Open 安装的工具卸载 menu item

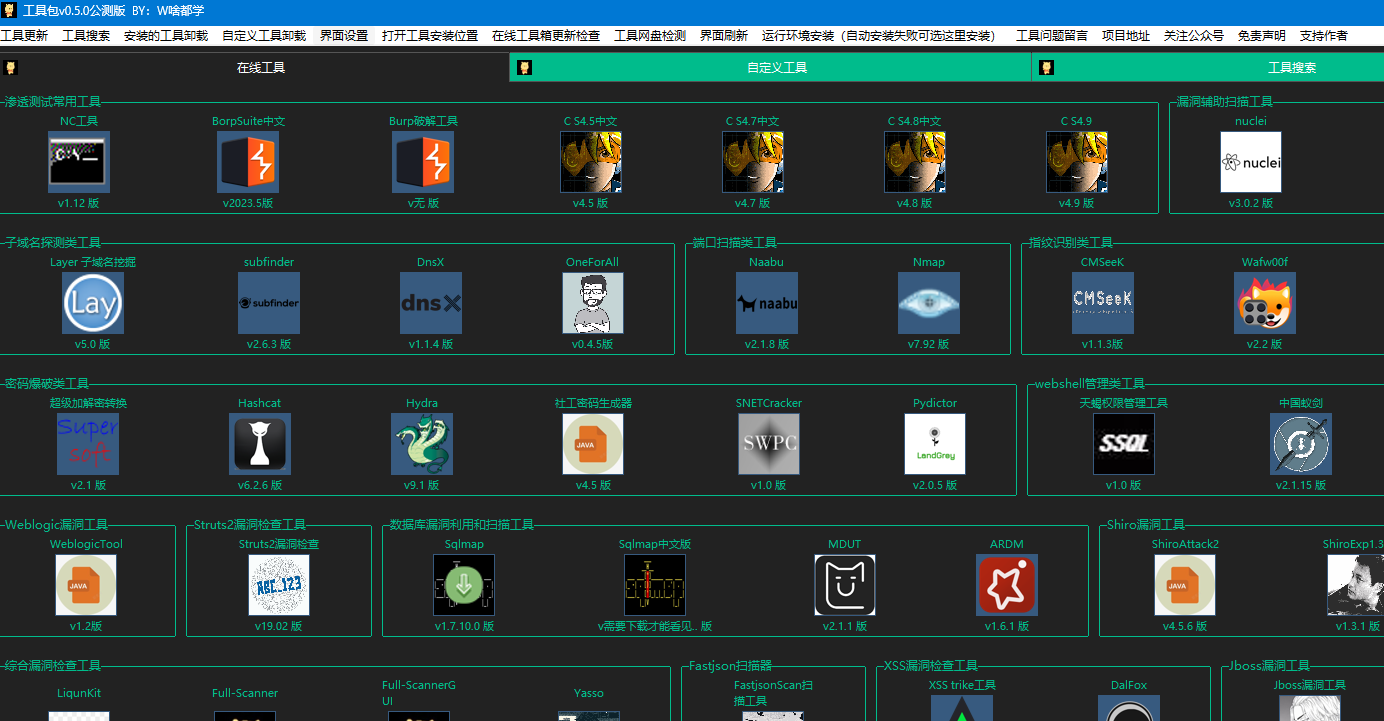(166, 35)
